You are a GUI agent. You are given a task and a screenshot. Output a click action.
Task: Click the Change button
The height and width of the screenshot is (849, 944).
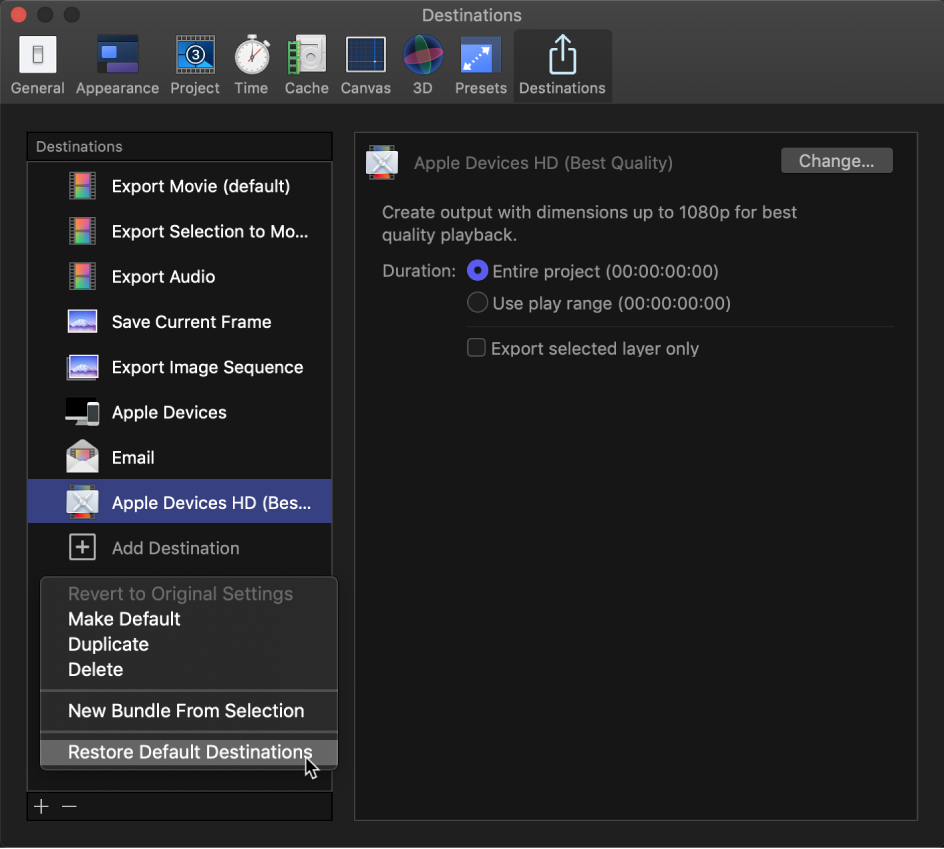(x=836, y=160)
